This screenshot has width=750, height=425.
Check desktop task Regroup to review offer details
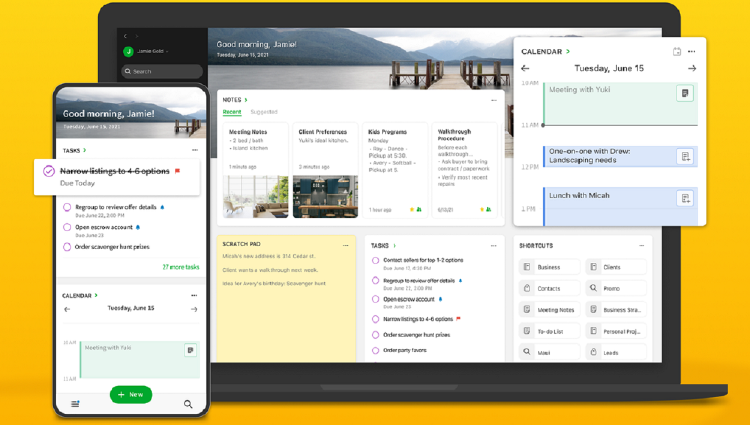pyautogui.click(x=375, y=281)
